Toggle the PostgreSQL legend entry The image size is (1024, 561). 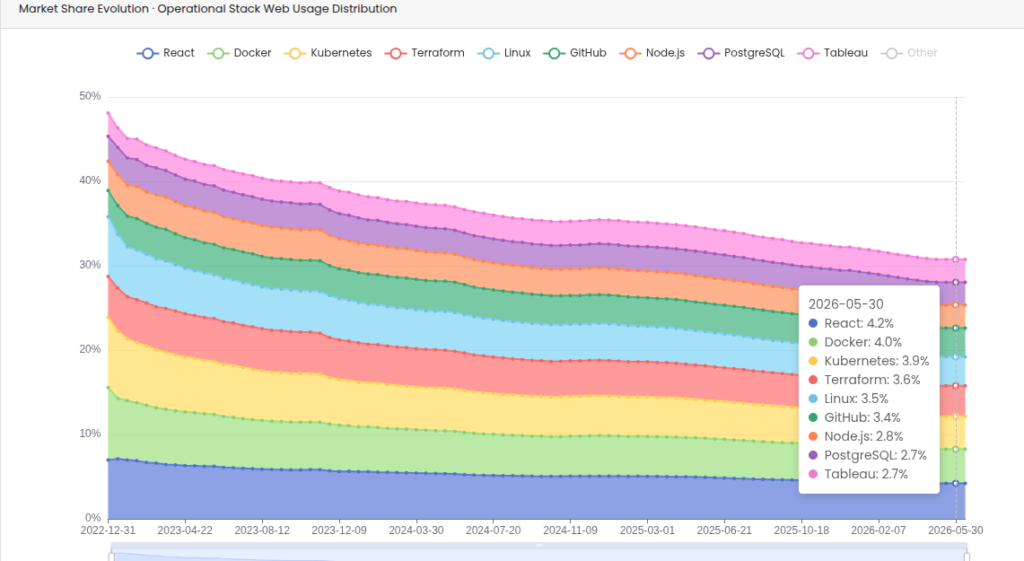pos(741,53)
